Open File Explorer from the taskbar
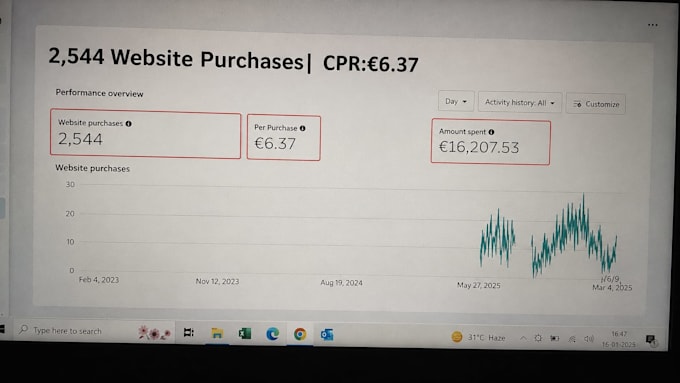This screenshot has height=383, width=680. (217, 333)
